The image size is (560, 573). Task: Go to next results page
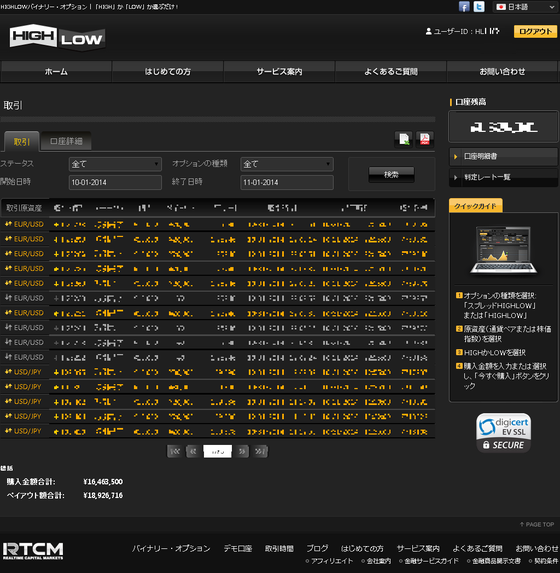click(x=242, y=452)
